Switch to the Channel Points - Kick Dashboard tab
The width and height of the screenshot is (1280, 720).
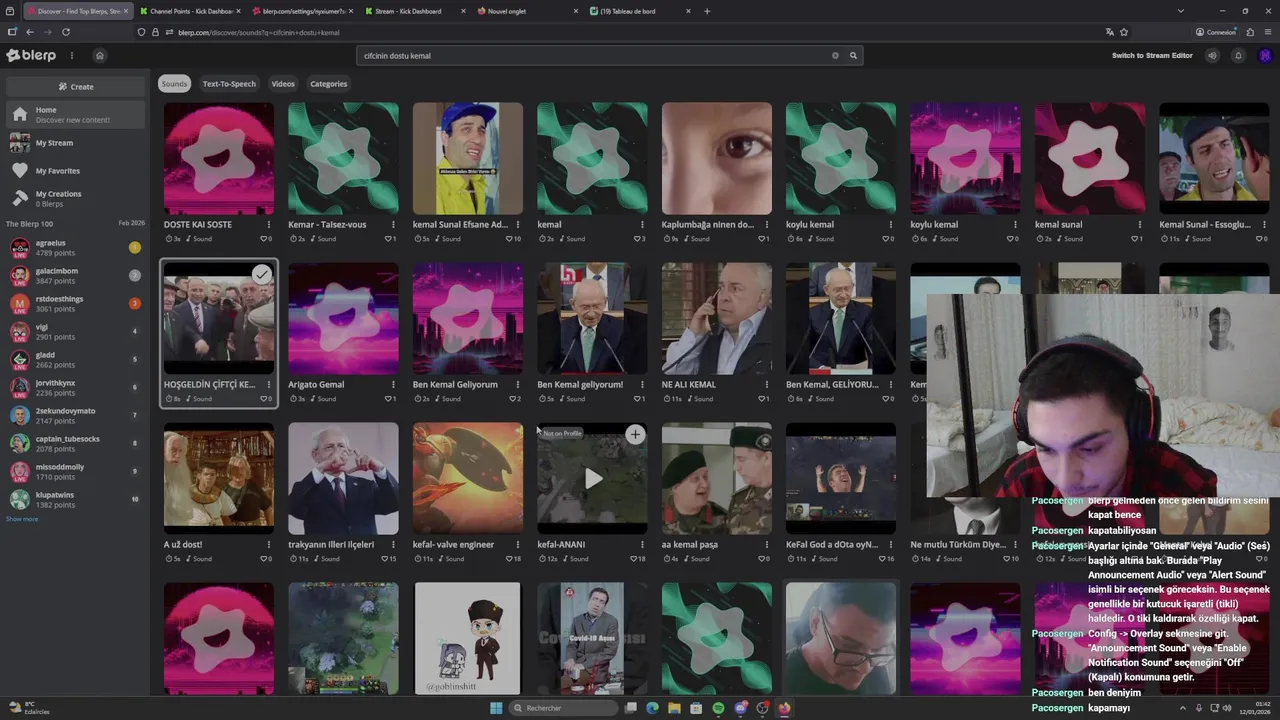click(x=190, y=11)
